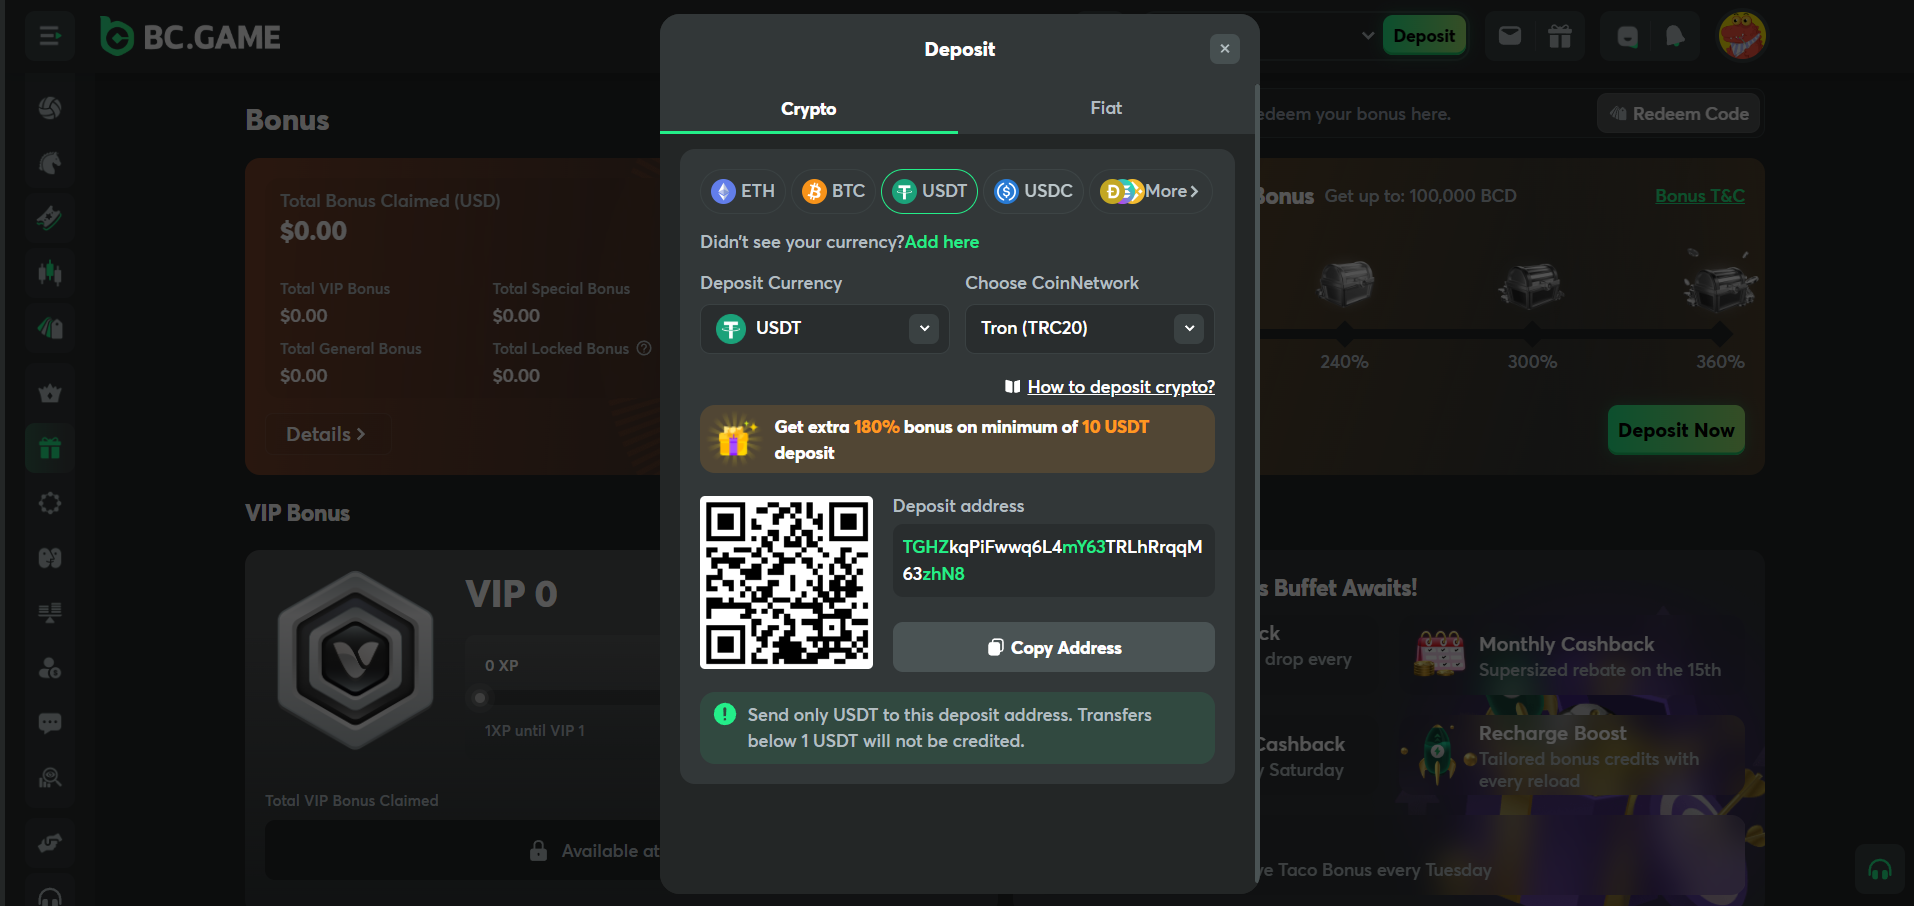
Task: Click the deposit address QR code
Action: (786, 582)
